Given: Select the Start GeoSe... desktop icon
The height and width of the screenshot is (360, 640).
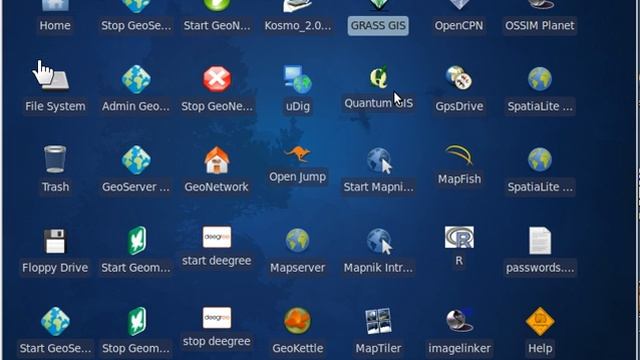Looking at the screenshot, I should pos(55,321).
